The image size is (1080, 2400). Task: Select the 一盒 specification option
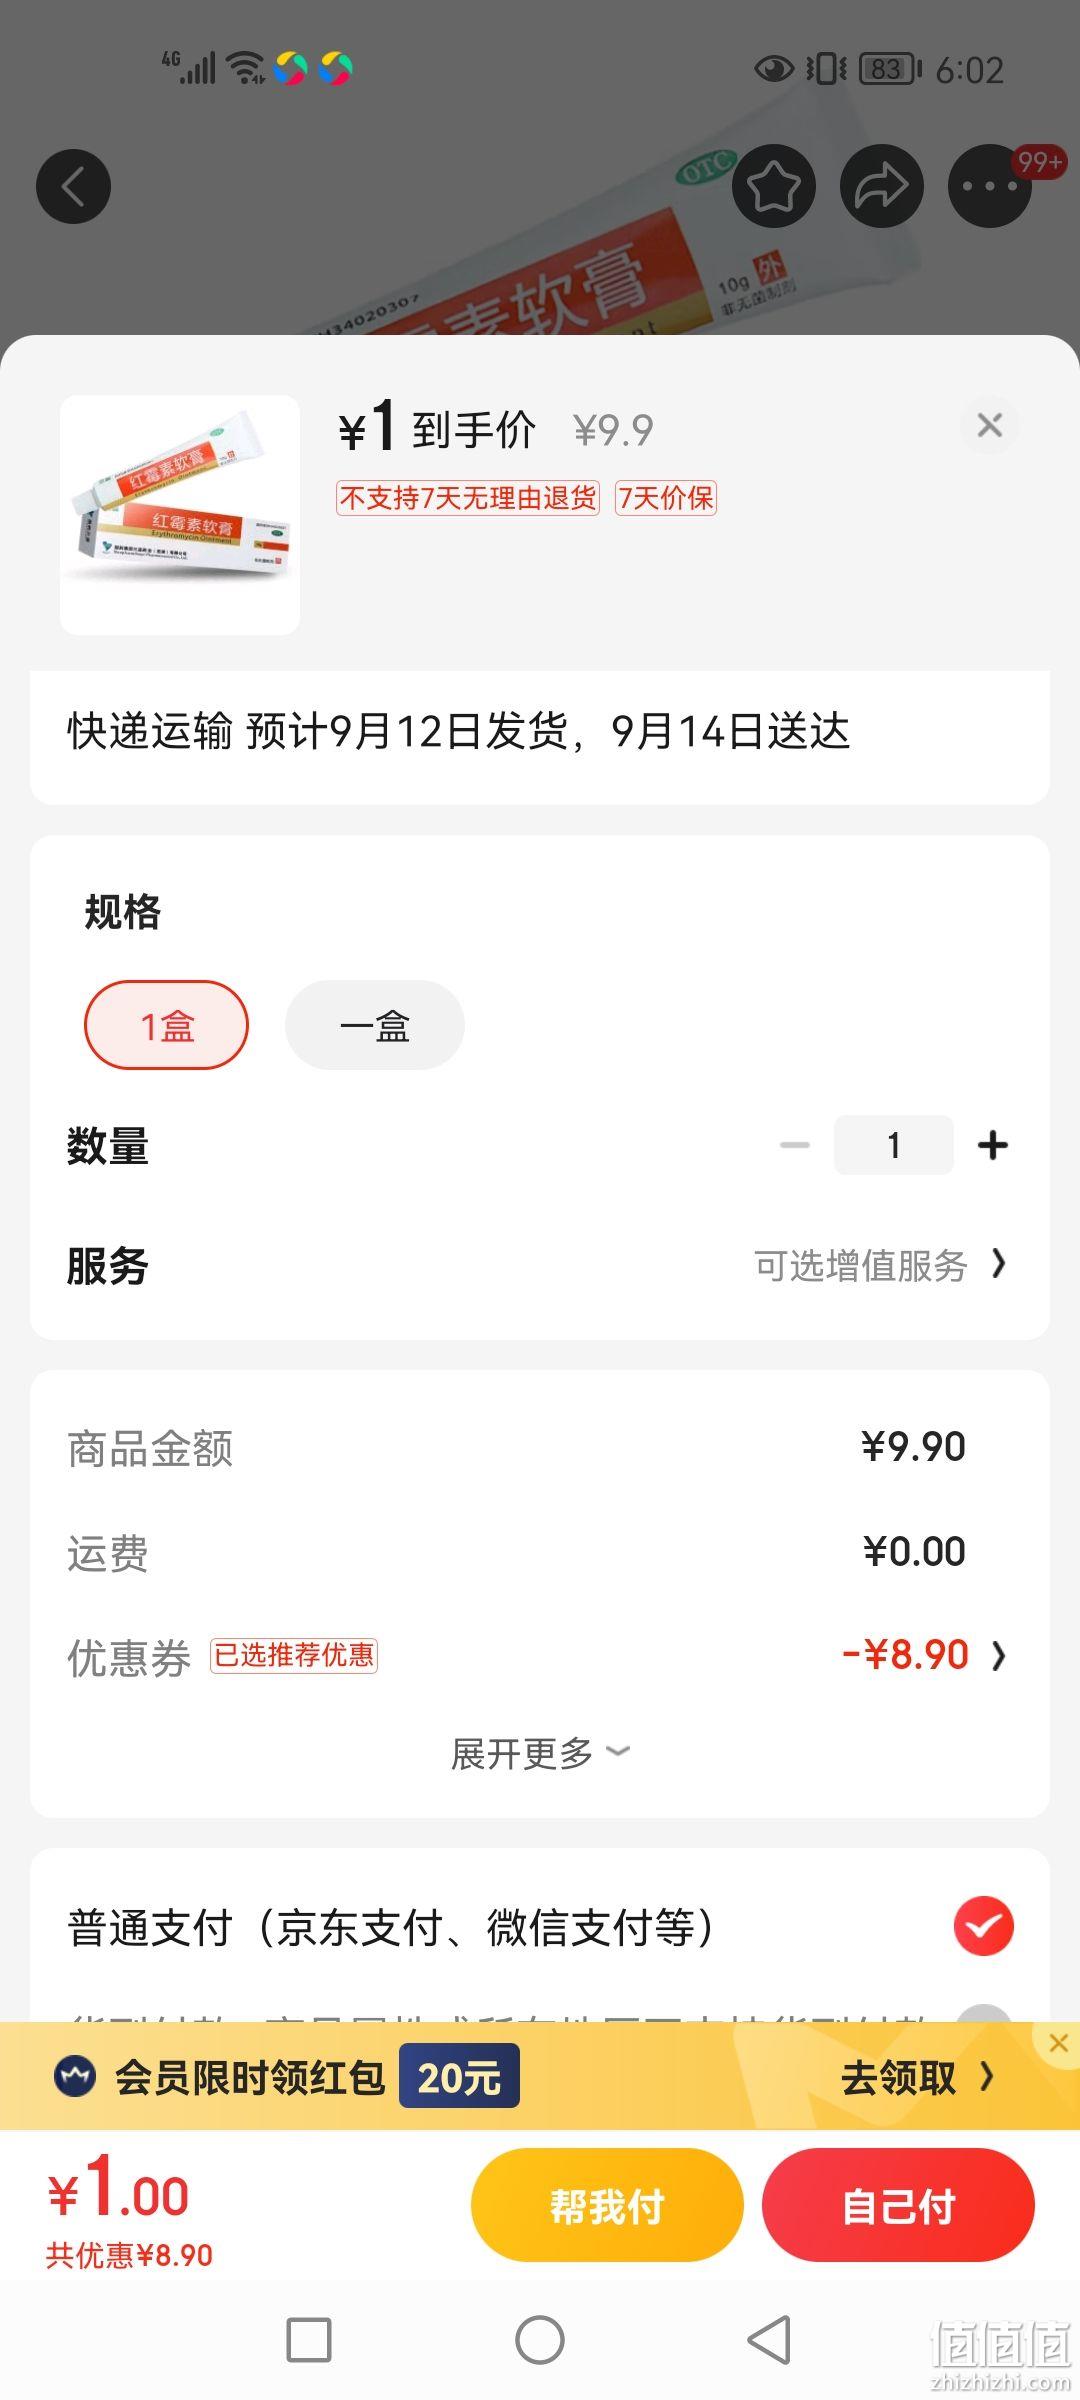click(x=375, y=1025)
